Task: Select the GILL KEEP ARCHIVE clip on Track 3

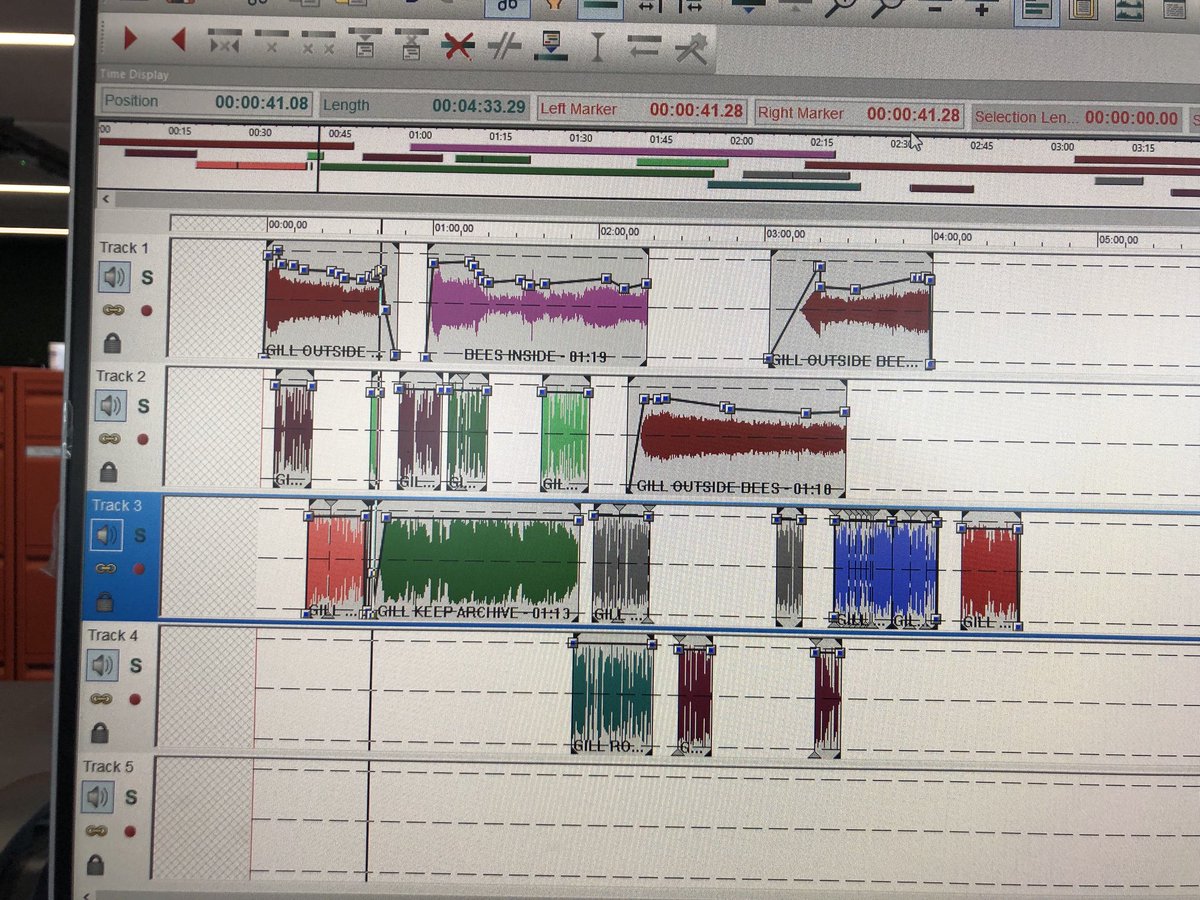Action: tap(480, 560)
